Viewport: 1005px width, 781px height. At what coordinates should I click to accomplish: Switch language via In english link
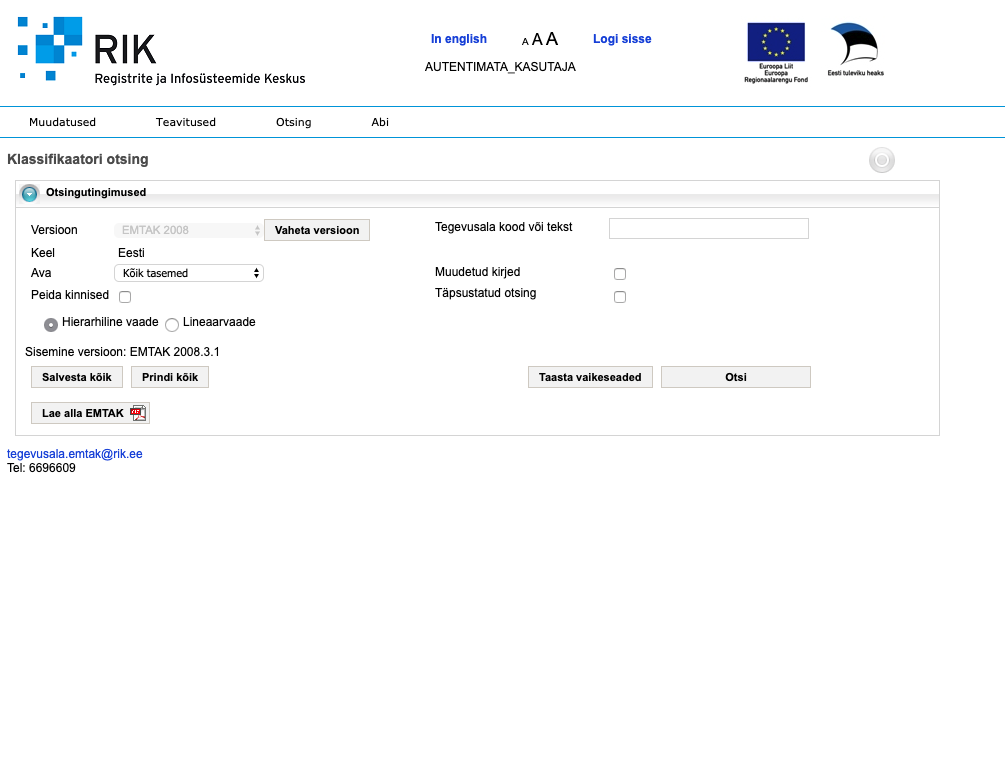coord(459,39)
